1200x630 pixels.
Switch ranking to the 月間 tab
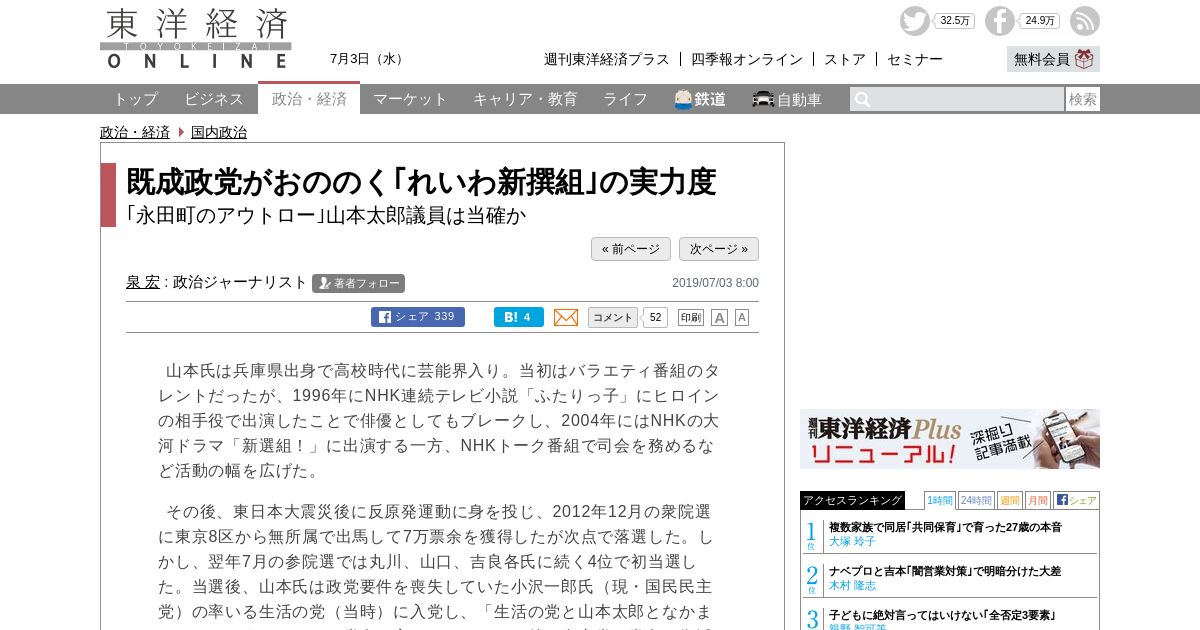click(x=1038, y=500)
